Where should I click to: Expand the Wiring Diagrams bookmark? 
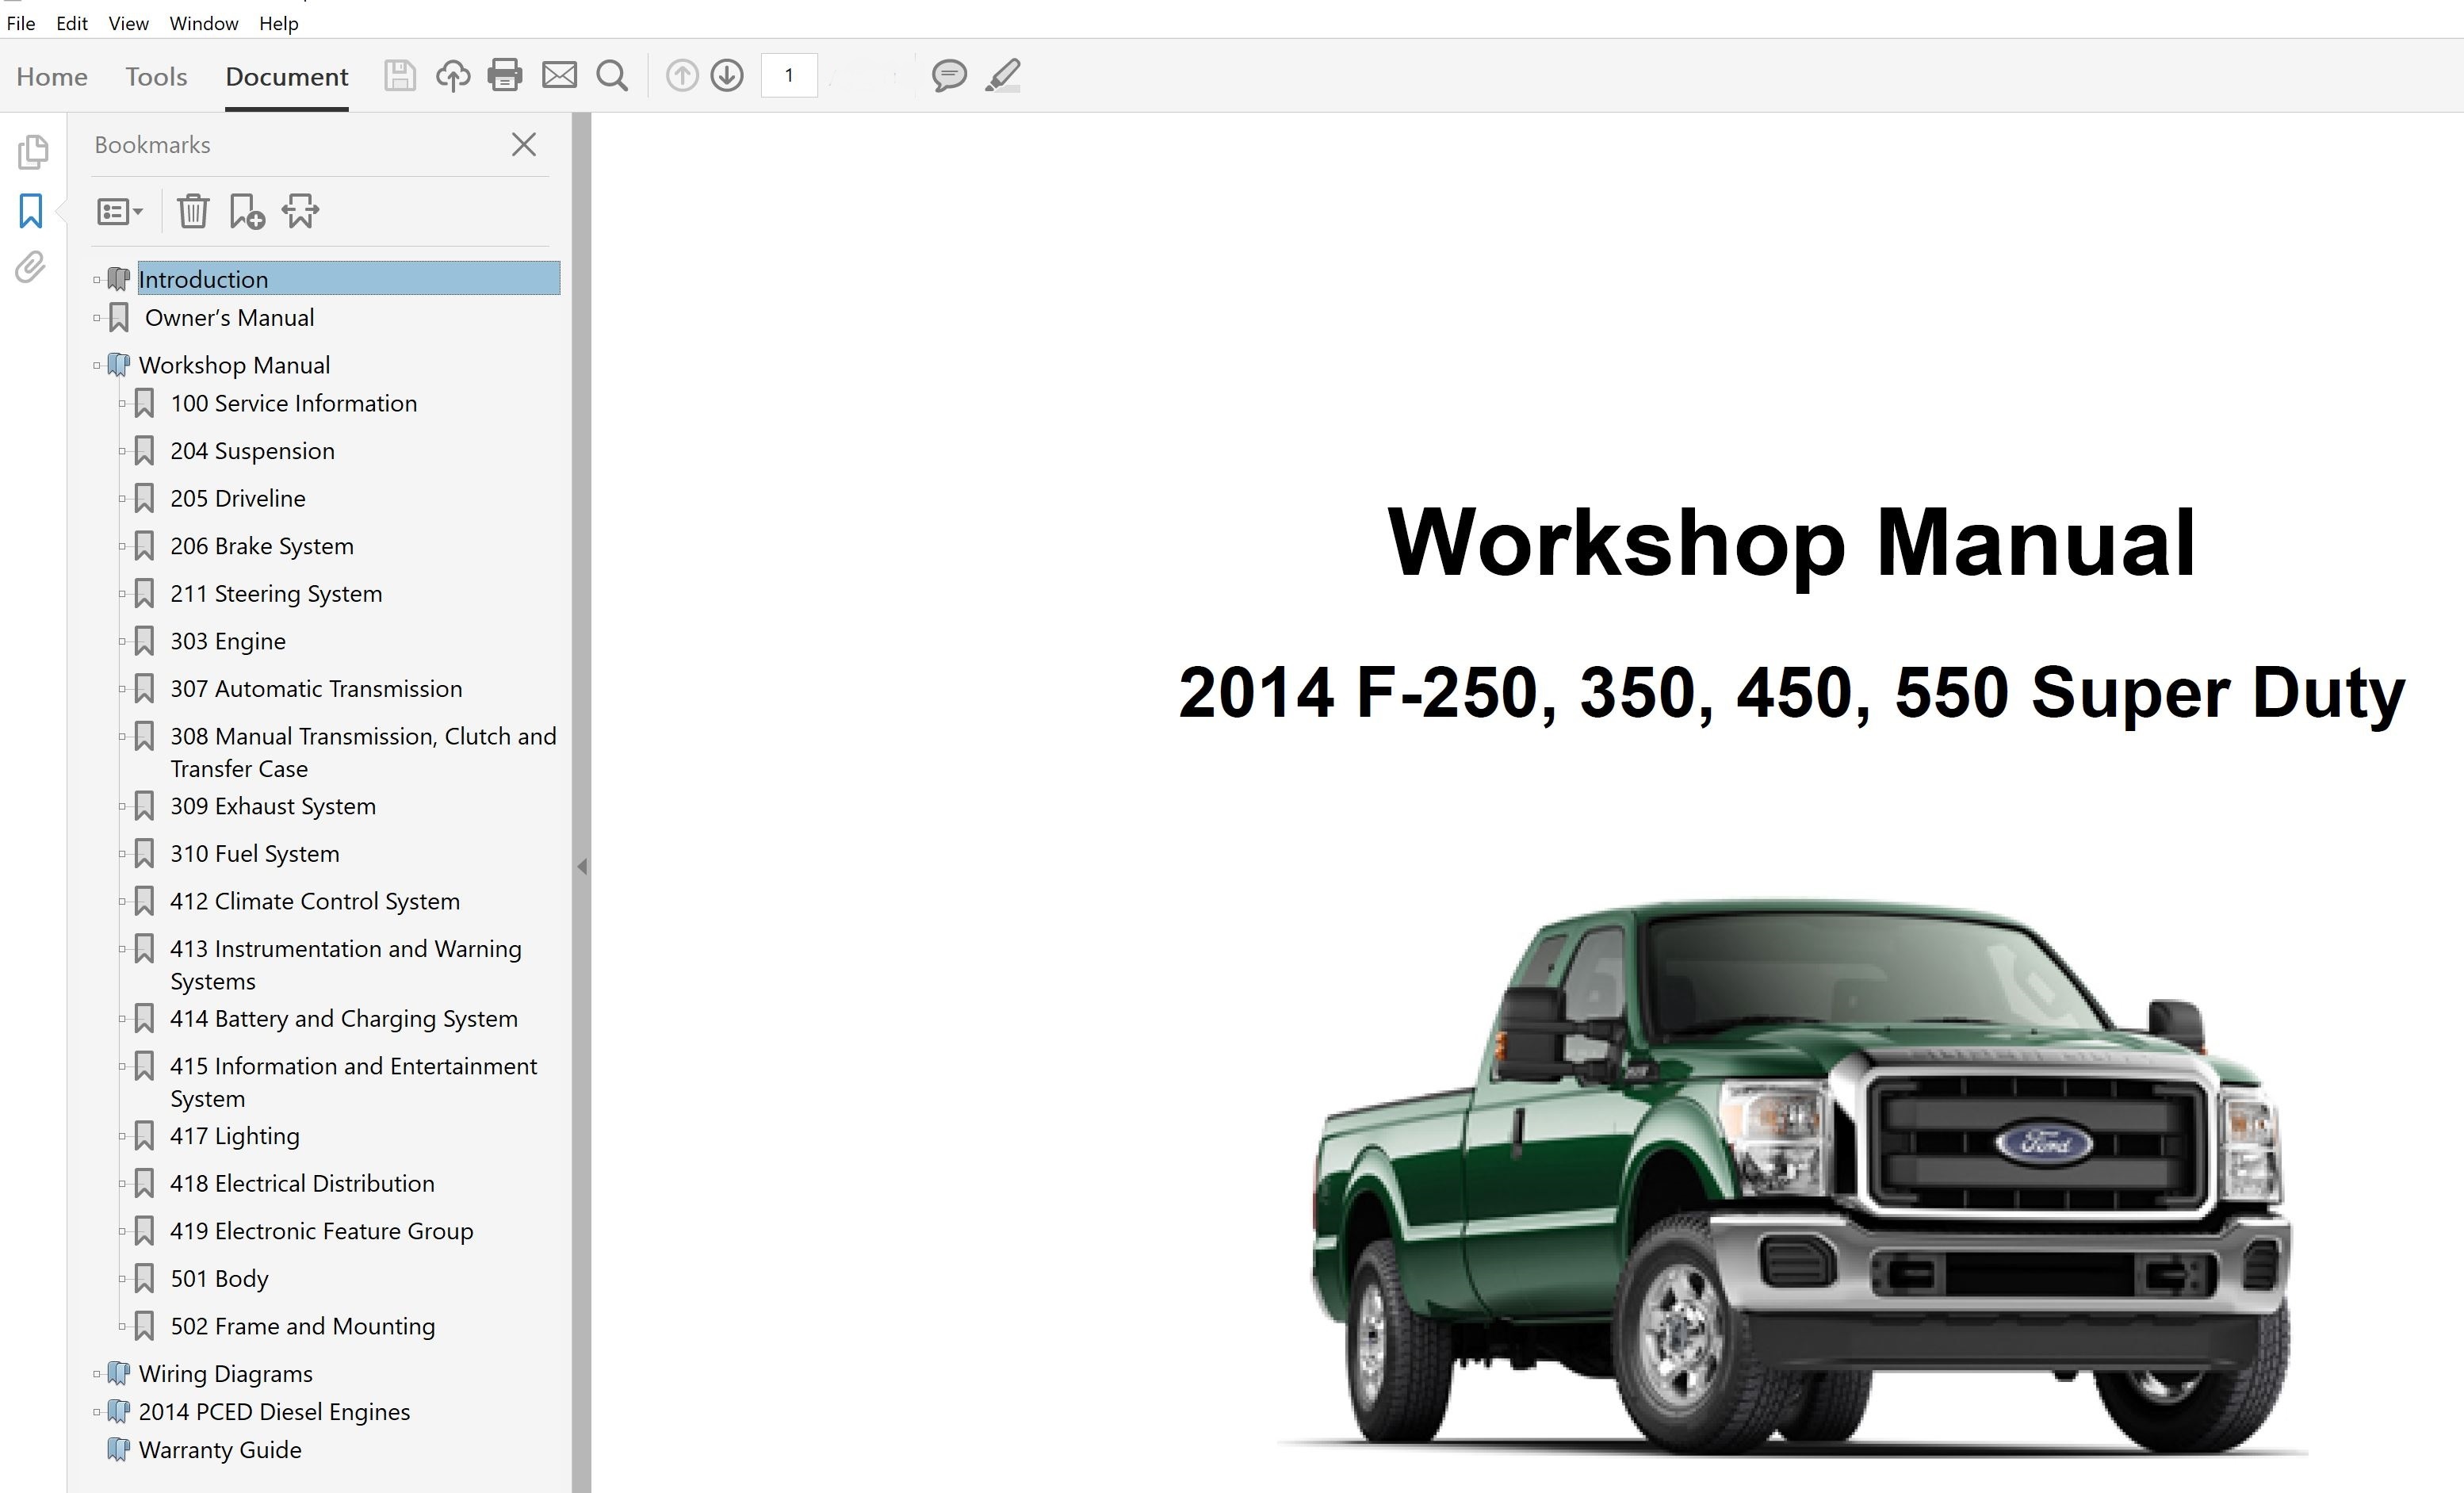click(97, 1374)
